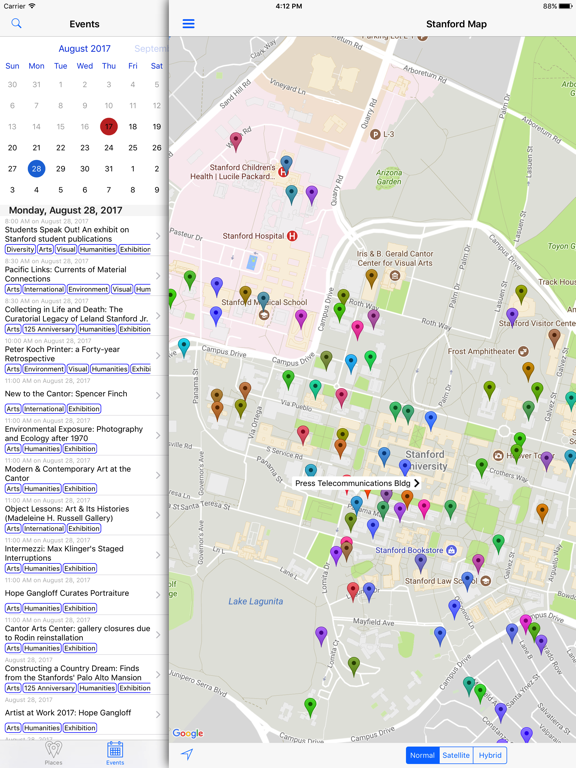Viewport: 576px width, 768px height.
Task: Switch to the Places tab
Action: (53, 753)
